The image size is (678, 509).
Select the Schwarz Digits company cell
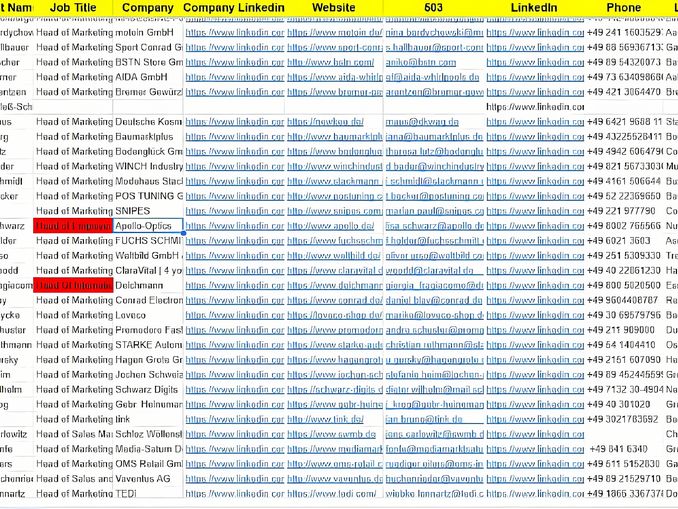pyautogui.click(x=148, y=390)
